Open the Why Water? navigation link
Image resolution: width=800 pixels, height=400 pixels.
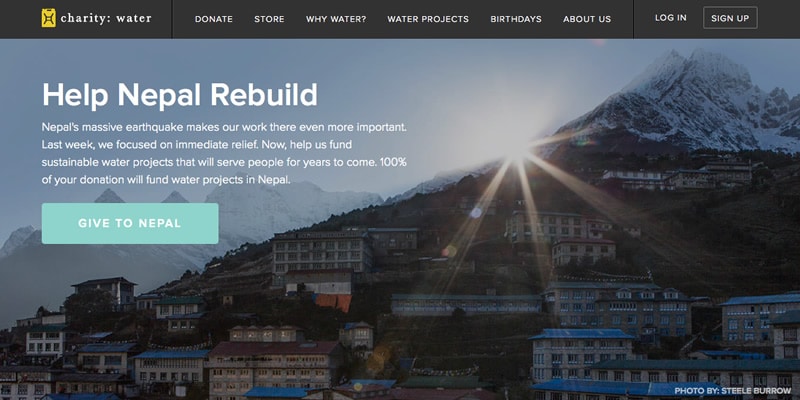pyautogui.click(x=336, y=19)
